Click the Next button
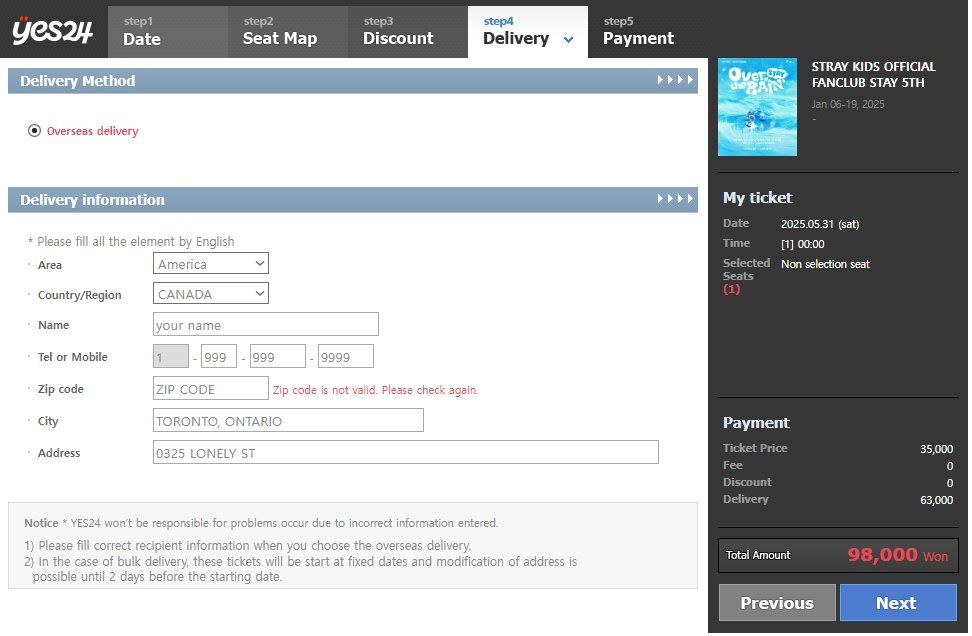 tap(898, 603)
